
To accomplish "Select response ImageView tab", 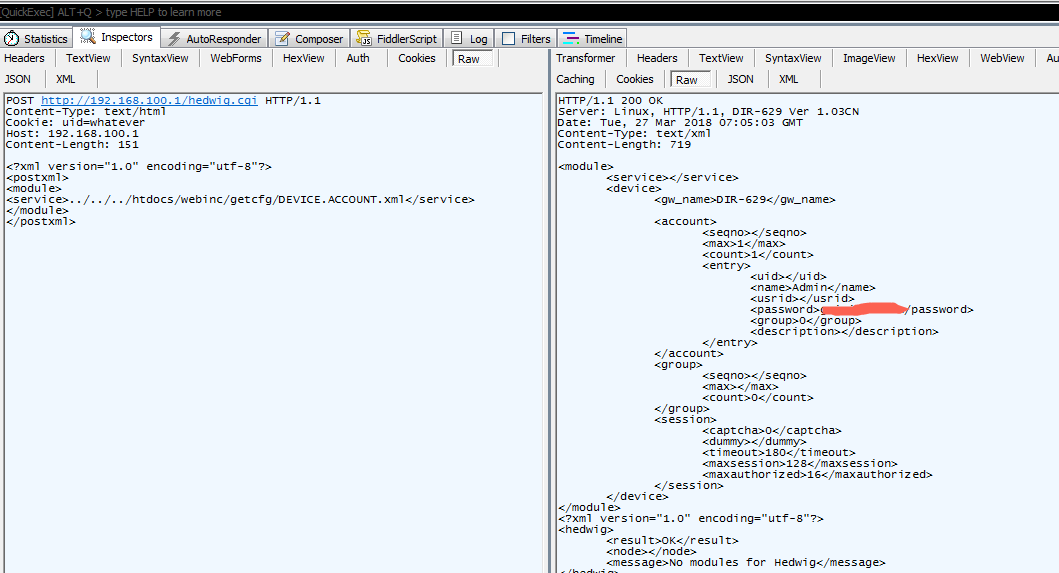I will coord(869,58).
